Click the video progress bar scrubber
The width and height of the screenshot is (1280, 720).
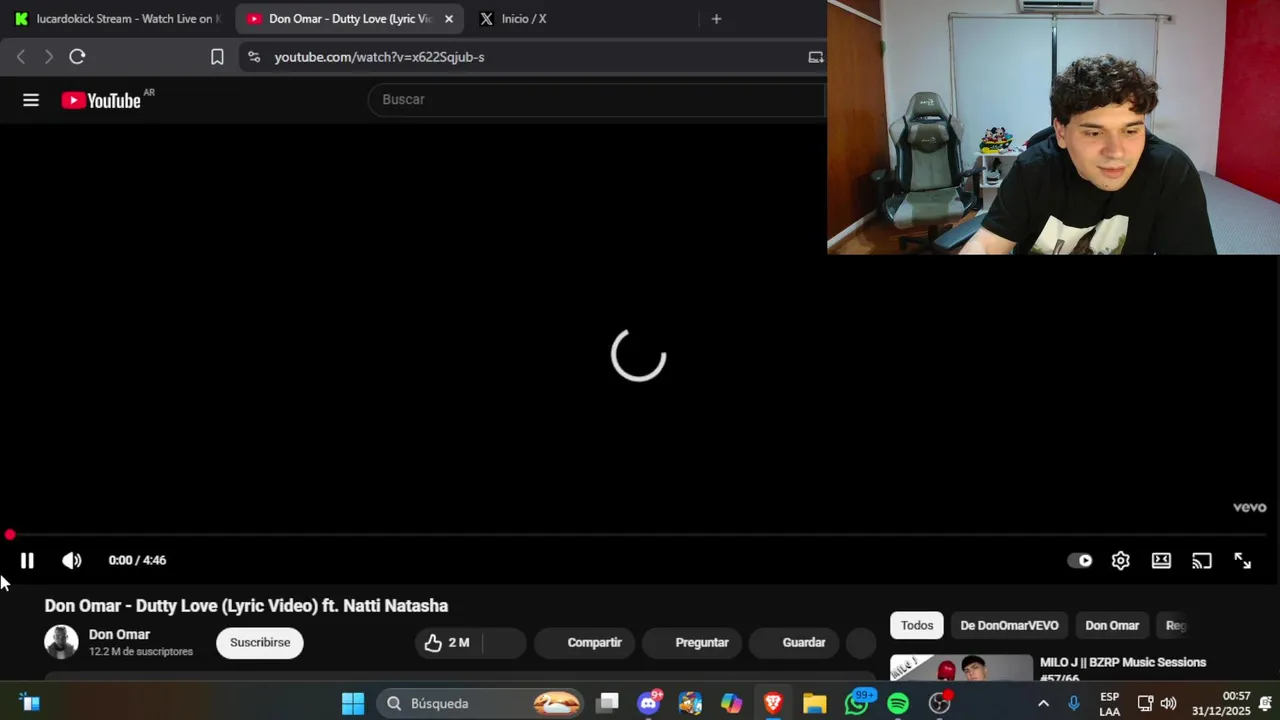pos(10,536)
